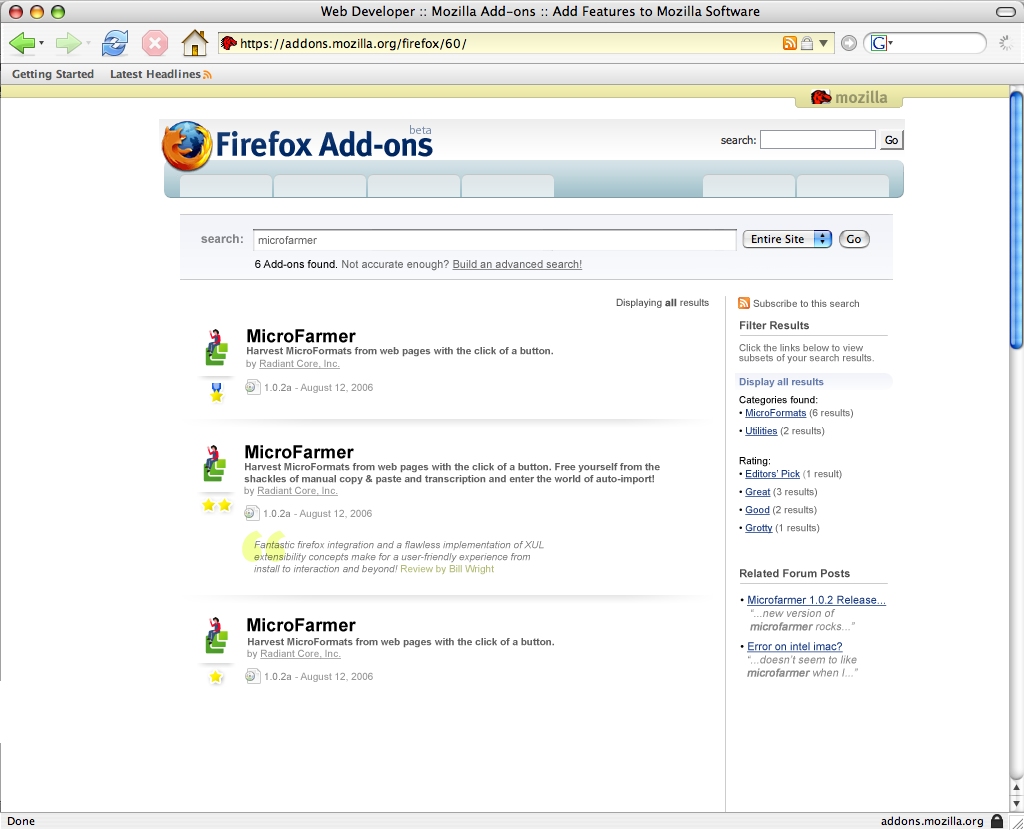Click the second blank navigation tab
This screenshot has height=830, width=1024.
tap(320, 186)
